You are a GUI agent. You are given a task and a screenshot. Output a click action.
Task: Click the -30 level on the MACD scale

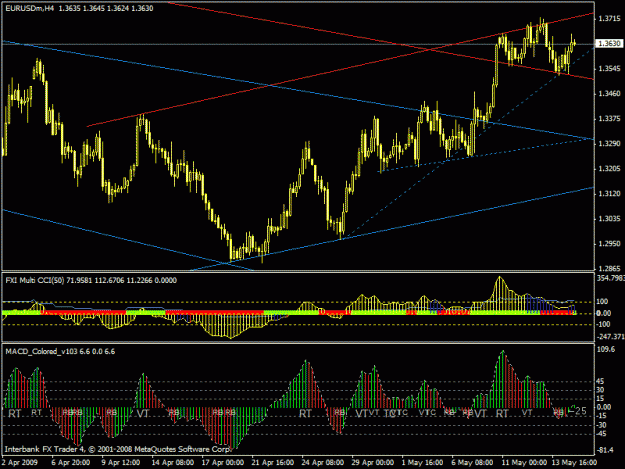(602, 425)
